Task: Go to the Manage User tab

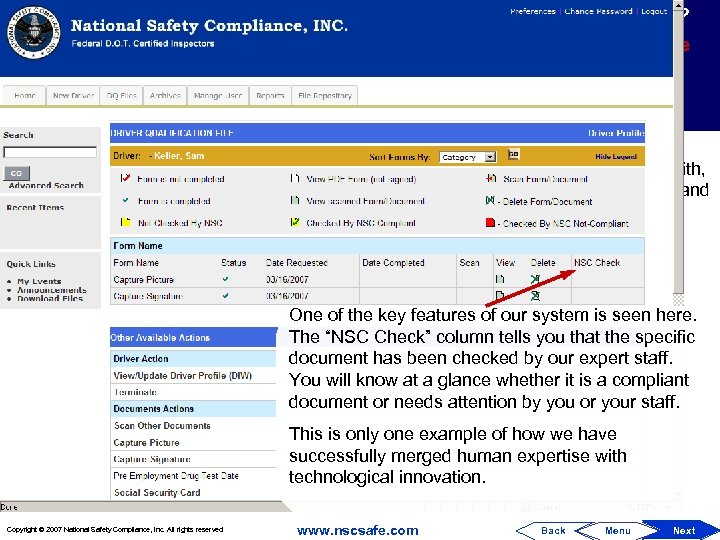Action: (x=218, y=96)
